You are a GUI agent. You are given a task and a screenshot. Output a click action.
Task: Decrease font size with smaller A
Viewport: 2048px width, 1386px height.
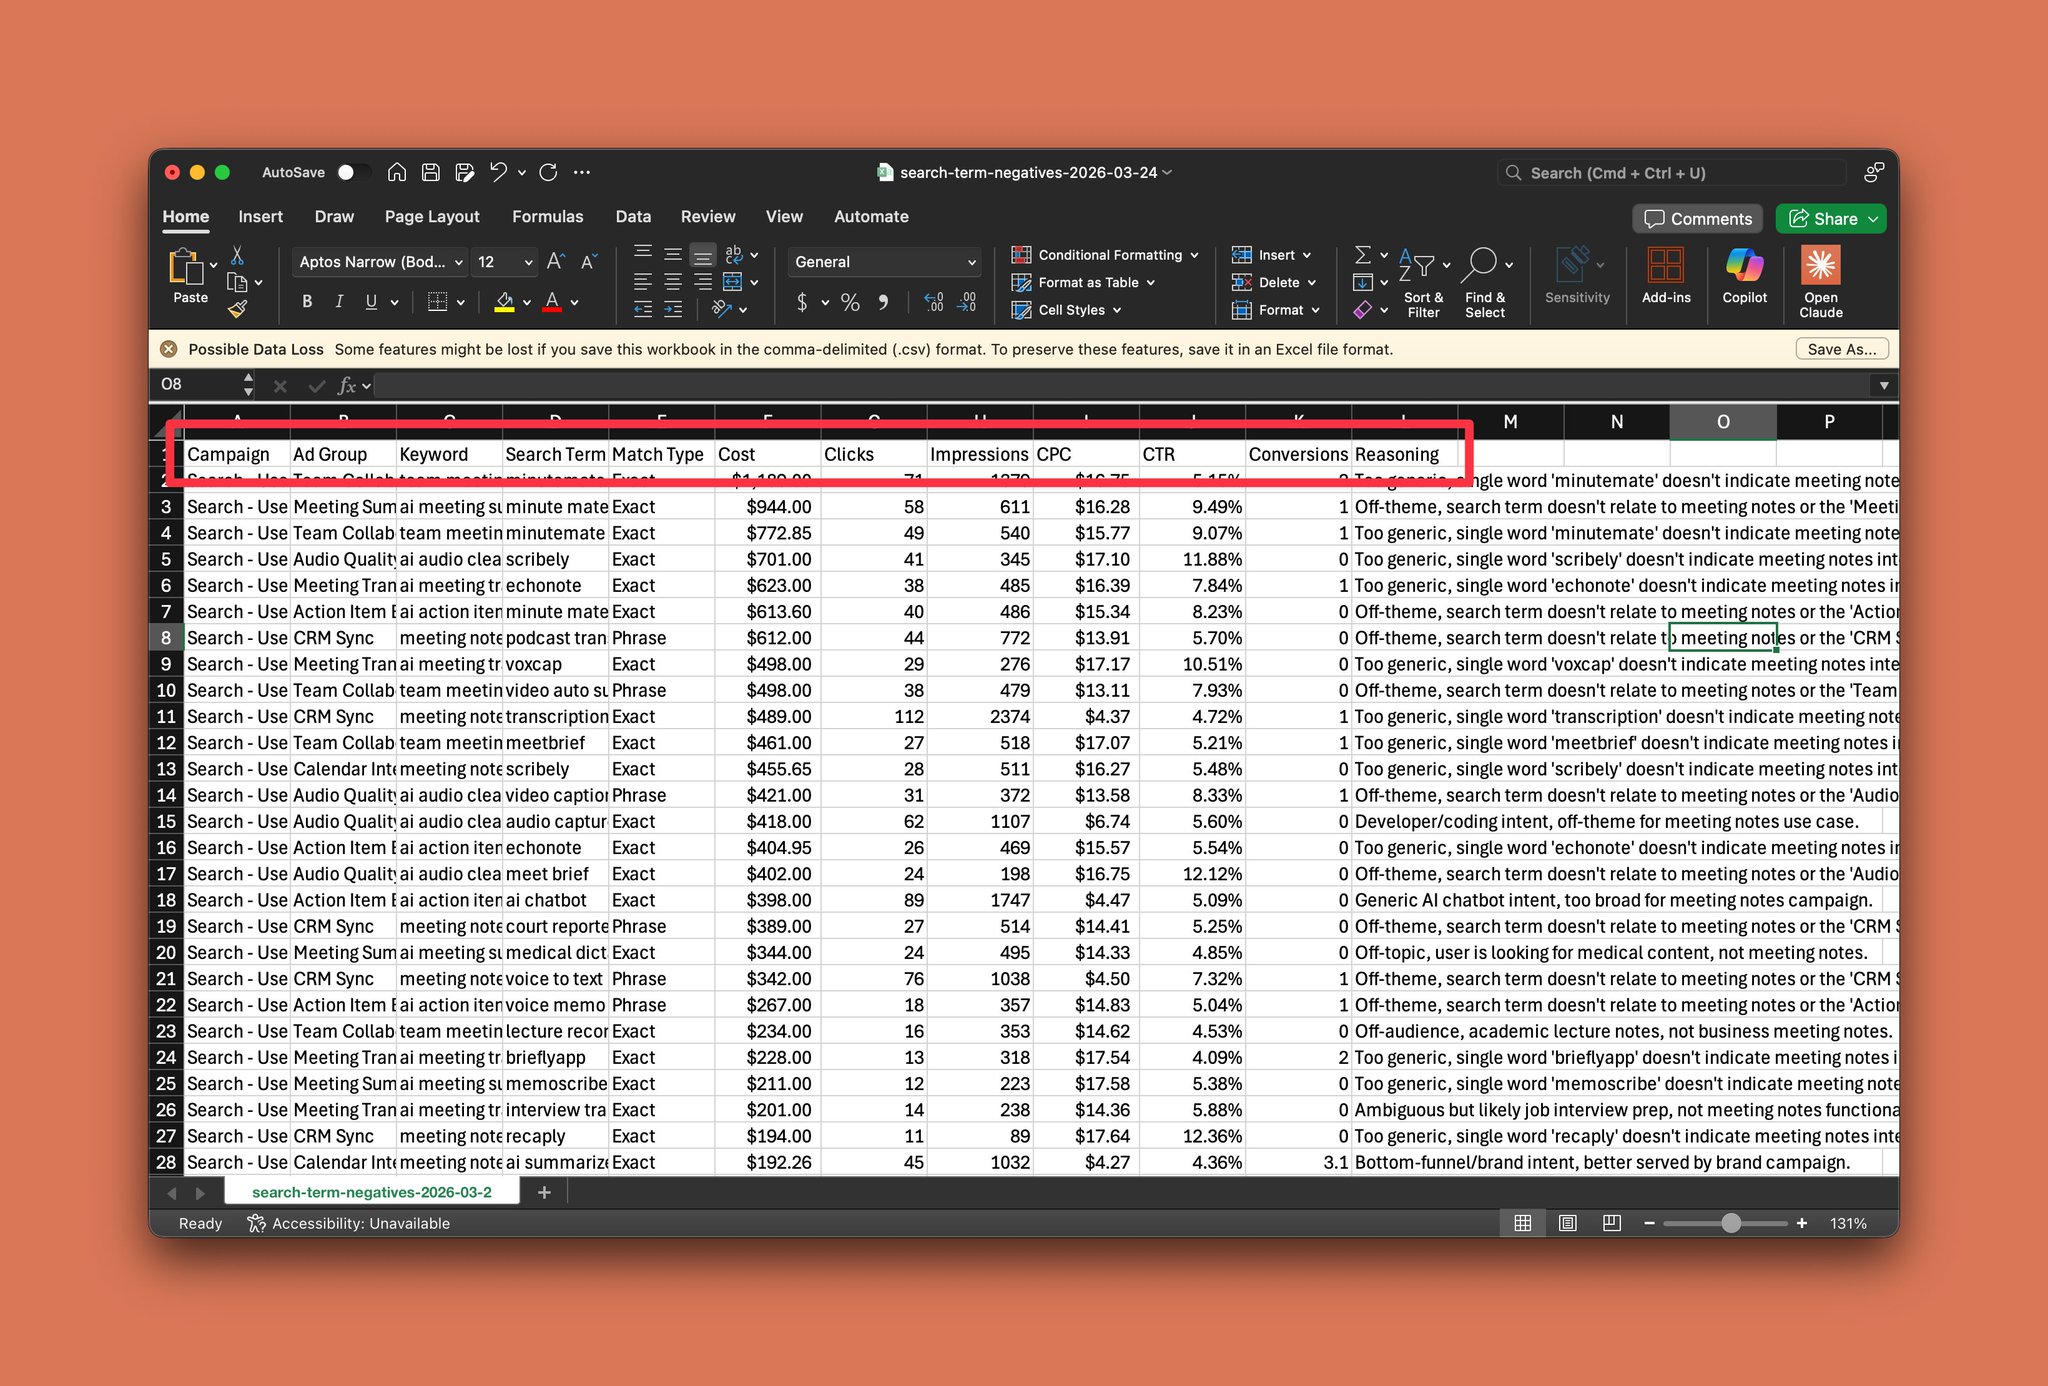589,262
